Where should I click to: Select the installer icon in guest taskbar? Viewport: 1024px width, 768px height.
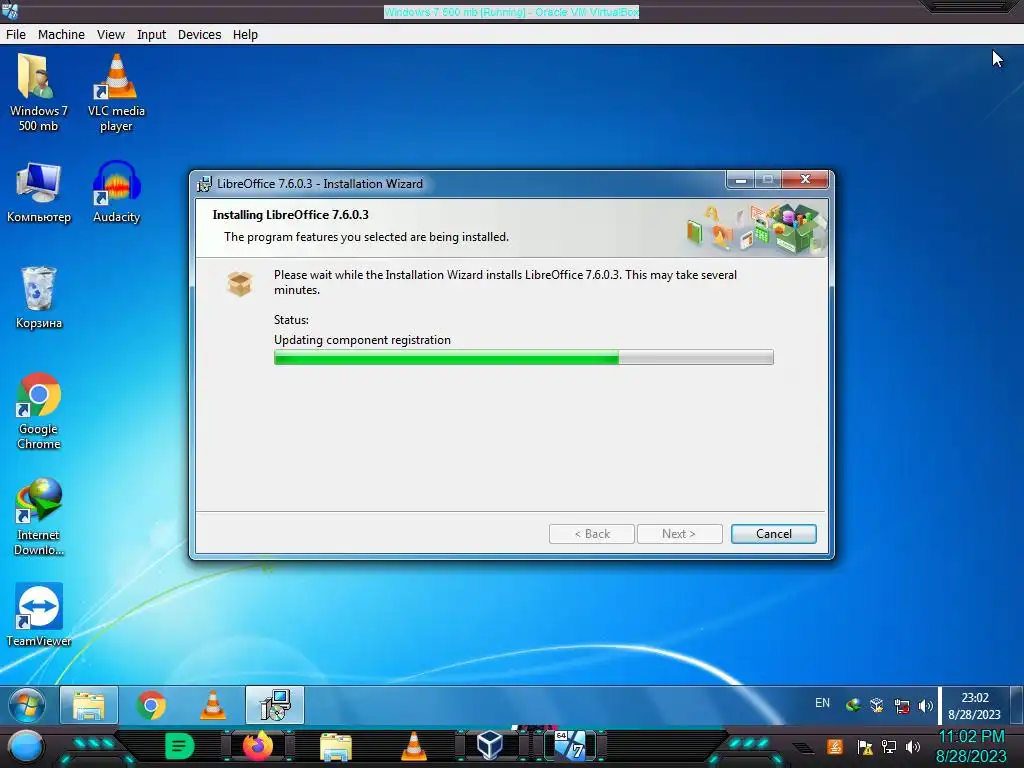tap(275, 705)
